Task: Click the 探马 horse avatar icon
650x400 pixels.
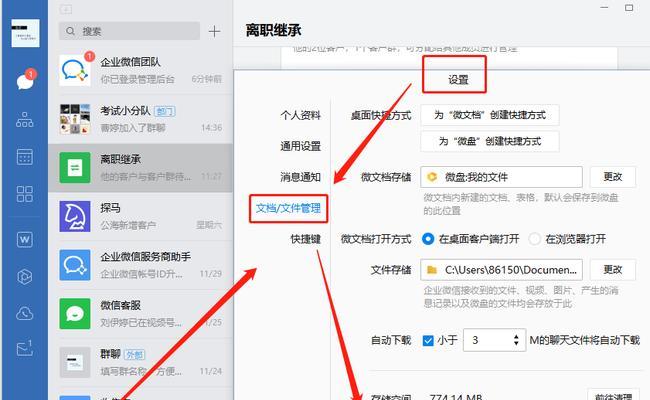Action: click(75, 216)
